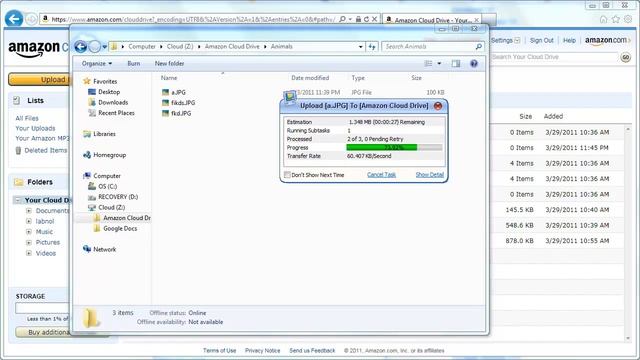Switch to Amazon Cloud Drive browser tab

click(432, 20)
